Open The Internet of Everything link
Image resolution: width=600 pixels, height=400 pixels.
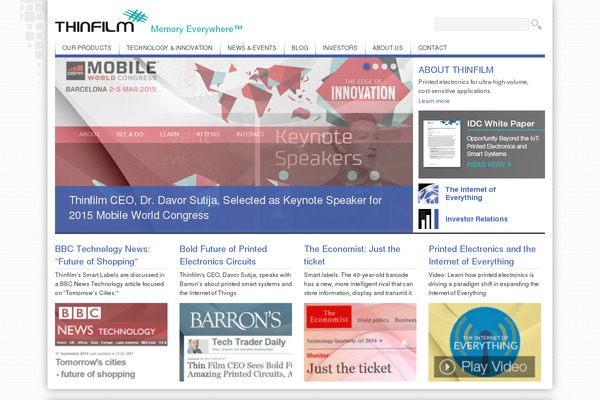click(x=470, y=194)
